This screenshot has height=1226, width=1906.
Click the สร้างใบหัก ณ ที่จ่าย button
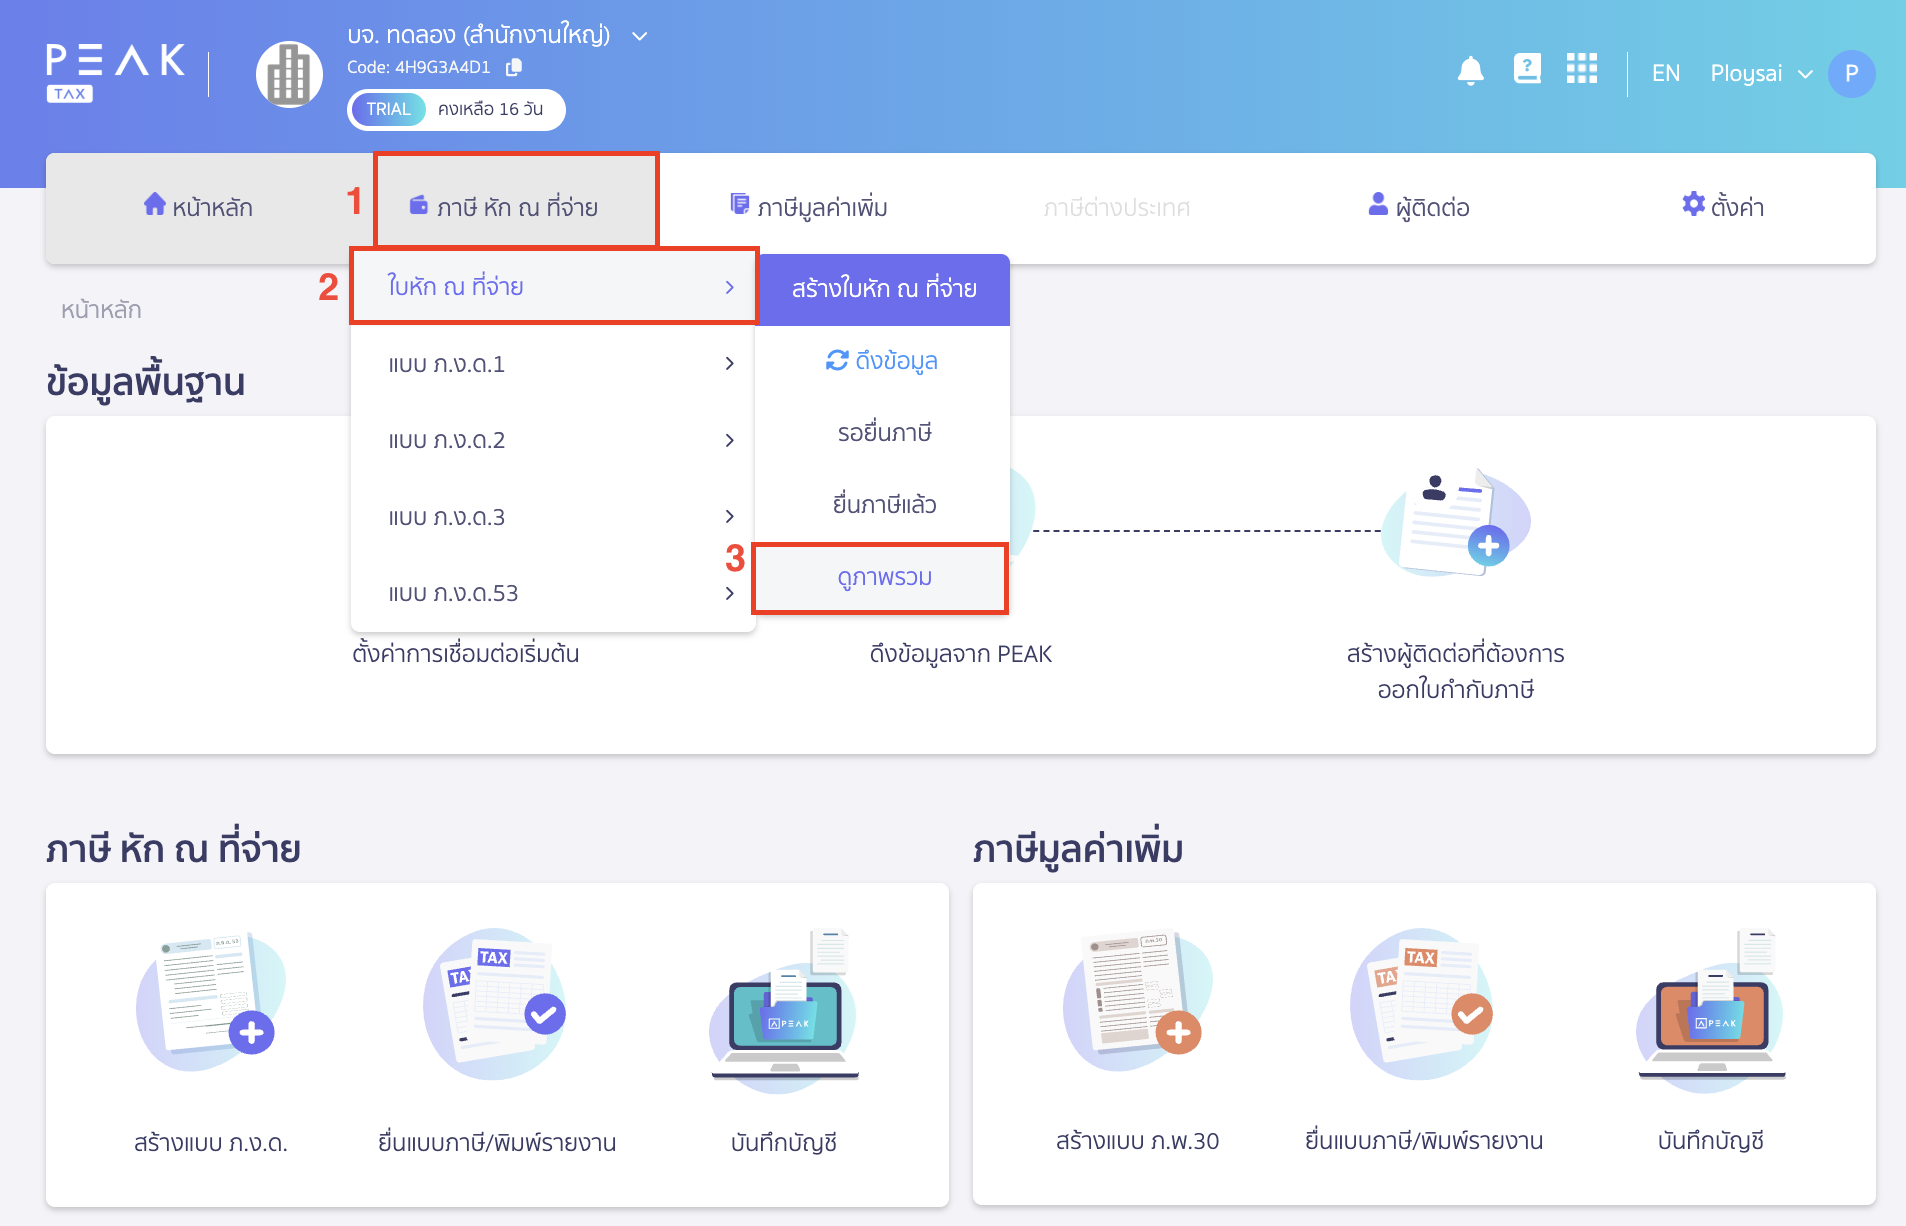pyautogui.click(x=883, y=289)
